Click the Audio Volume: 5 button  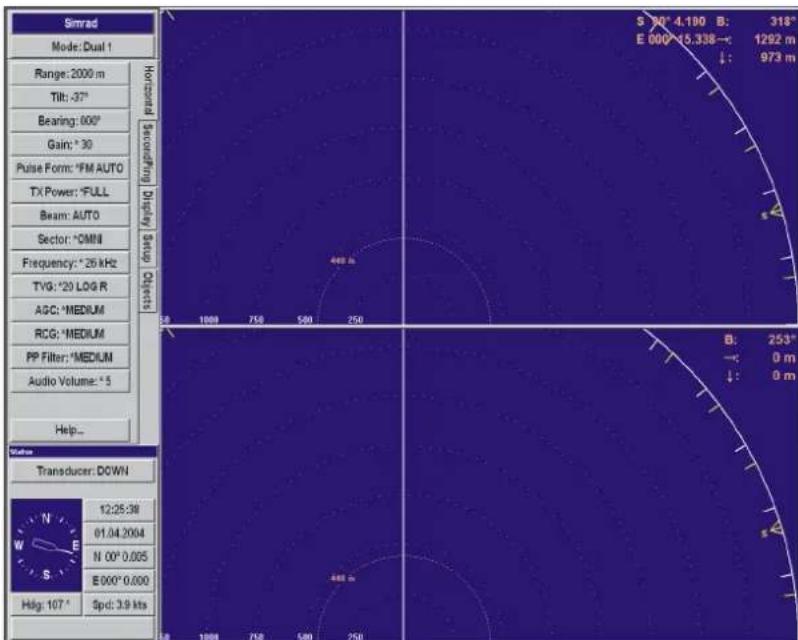point(70,381)
